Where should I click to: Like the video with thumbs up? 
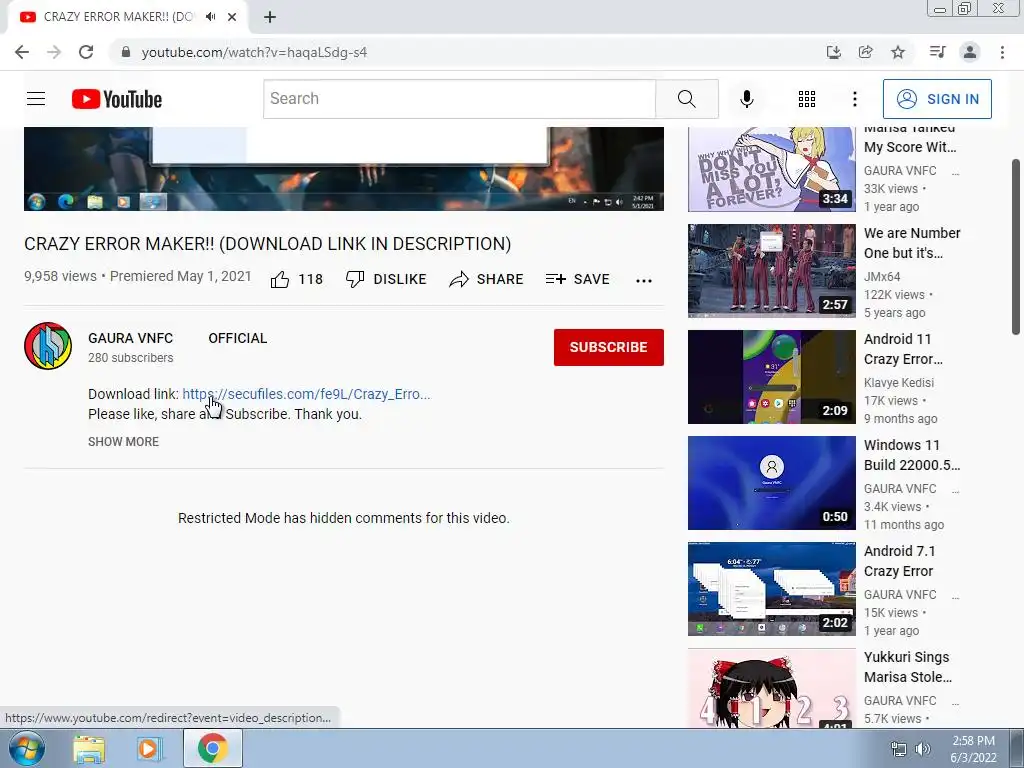(x=280, y=280)
